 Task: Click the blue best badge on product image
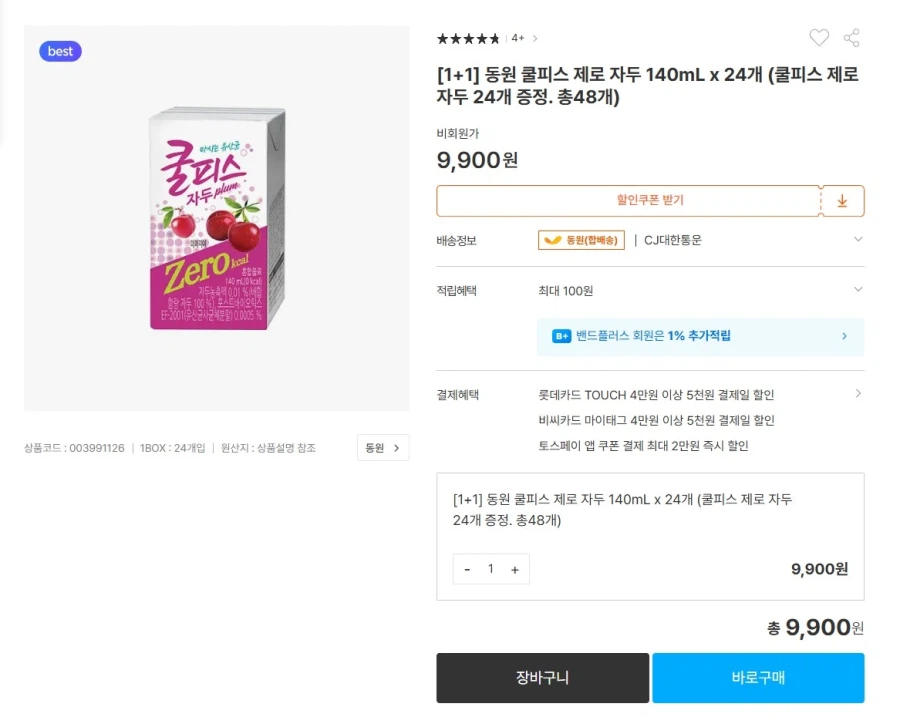[60, 51]
